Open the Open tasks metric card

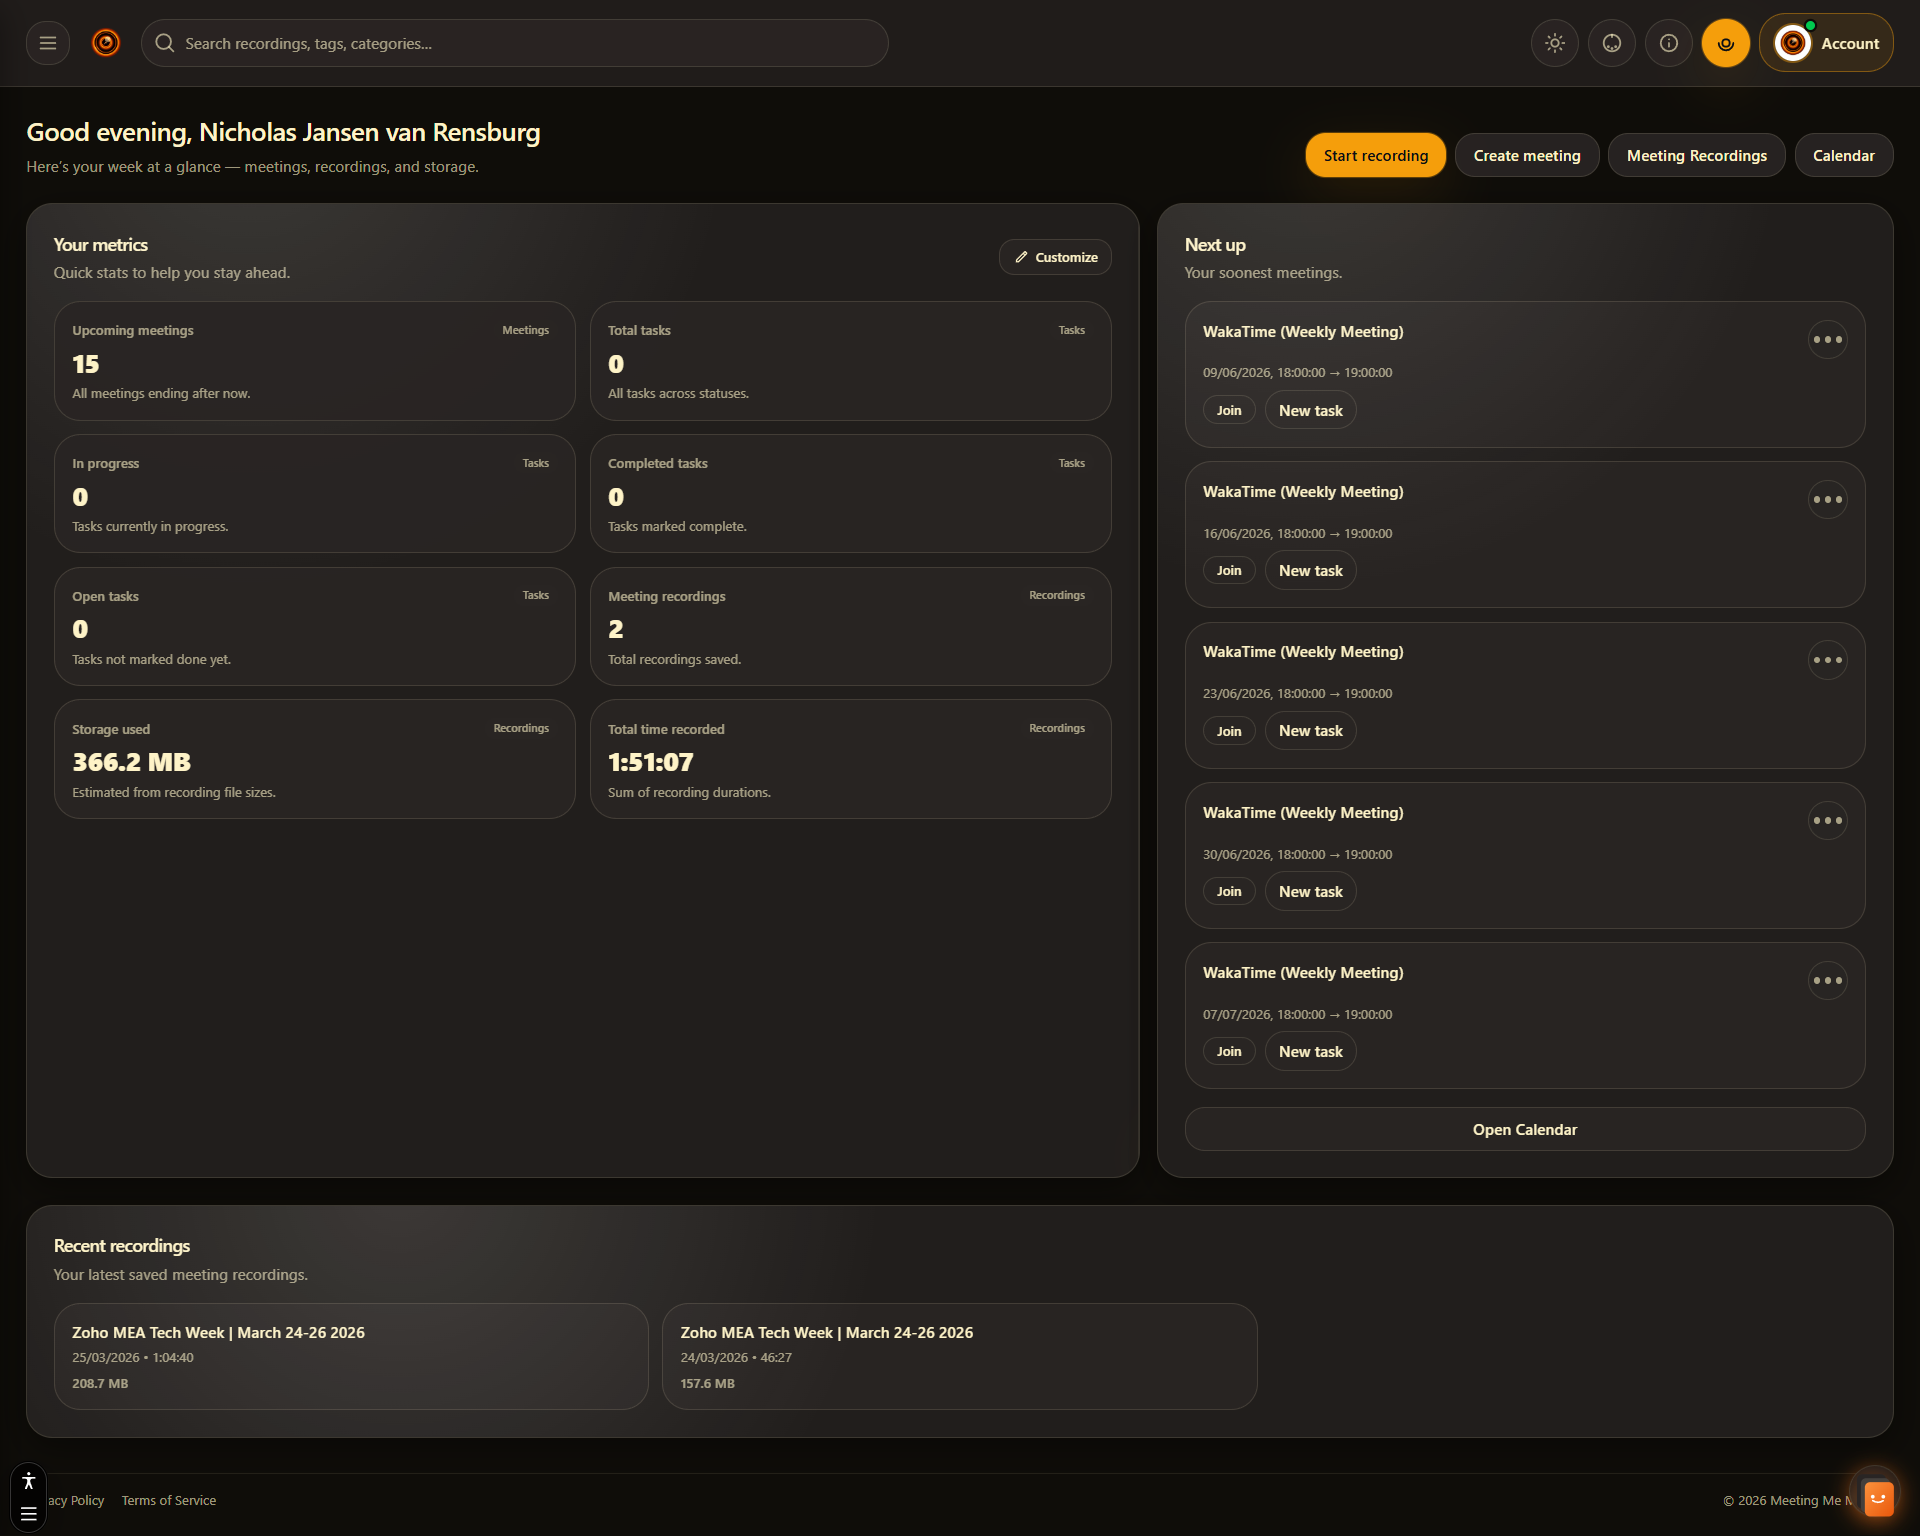click(x=314, y=626)
